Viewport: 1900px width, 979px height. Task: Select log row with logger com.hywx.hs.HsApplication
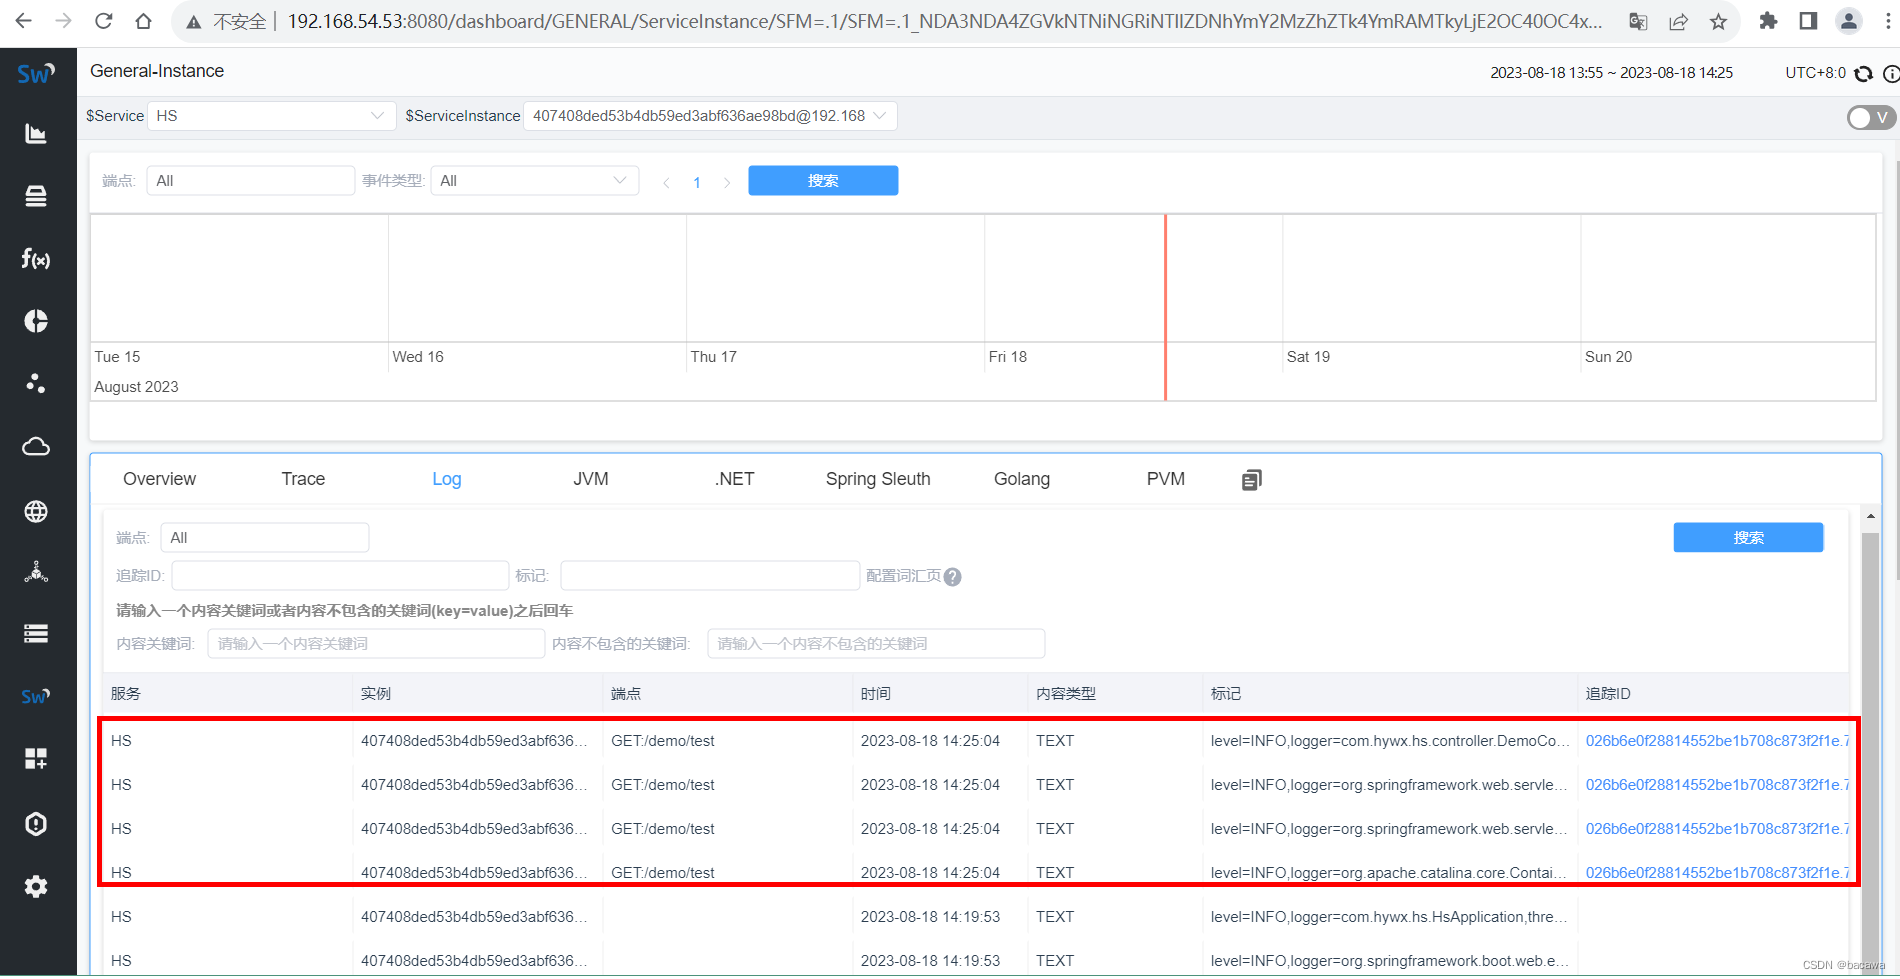pyautogui.click(x=977, y=917)
